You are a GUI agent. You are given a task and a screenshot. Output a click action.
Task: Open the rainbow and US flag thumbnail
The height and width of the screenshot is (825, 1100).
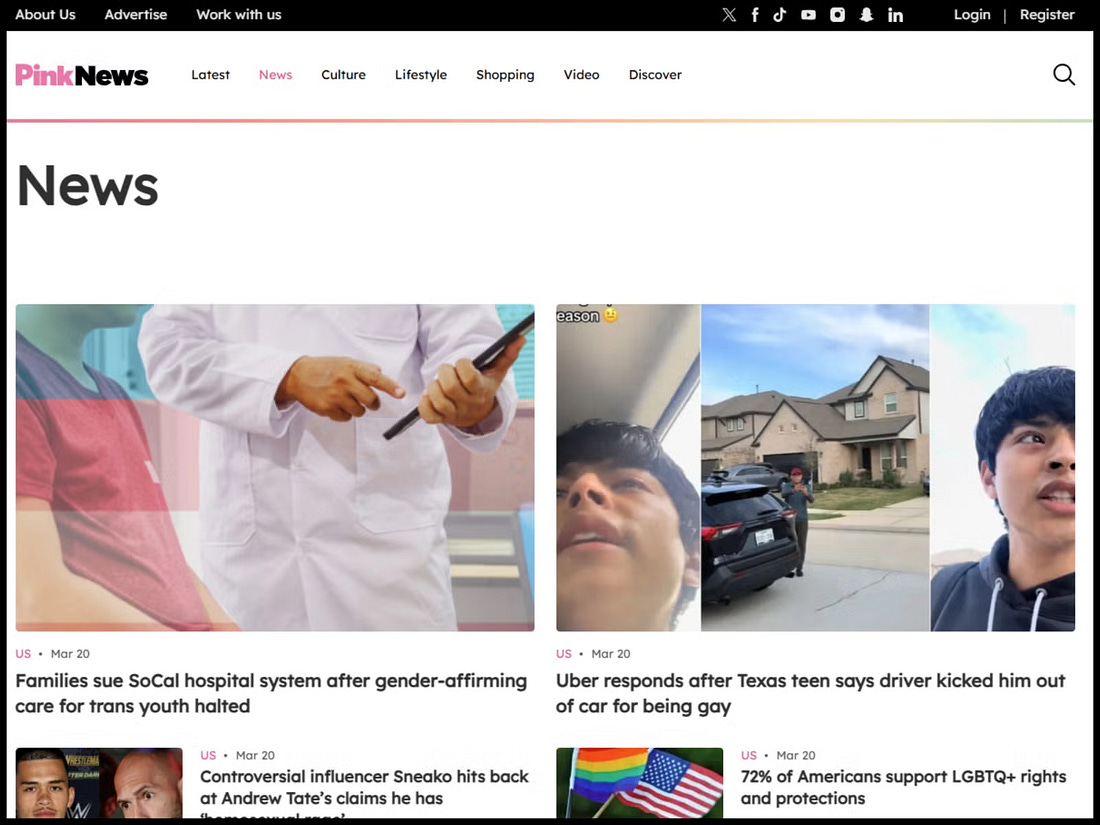[639, 783]
